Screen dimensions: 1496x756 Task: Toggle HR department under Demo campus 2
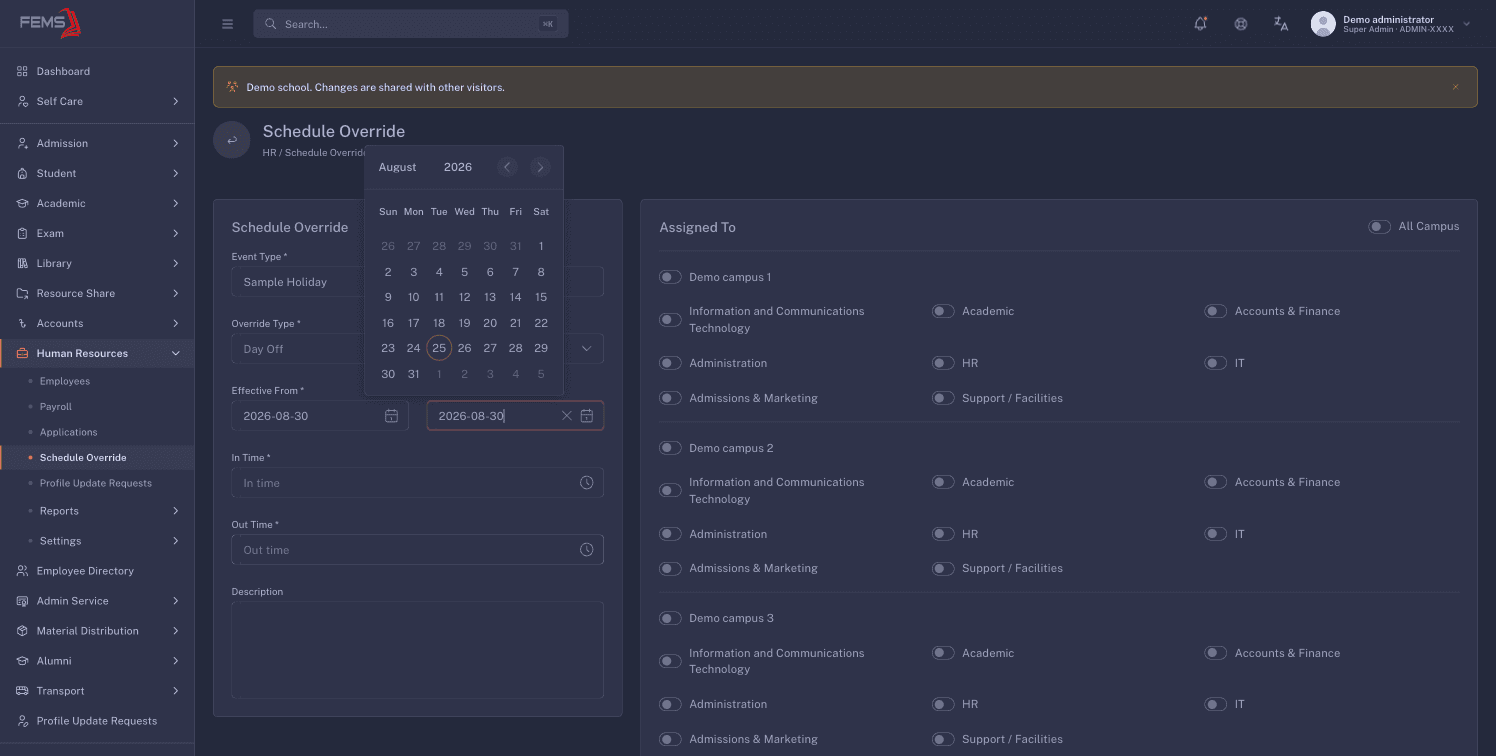pos(943,534)
